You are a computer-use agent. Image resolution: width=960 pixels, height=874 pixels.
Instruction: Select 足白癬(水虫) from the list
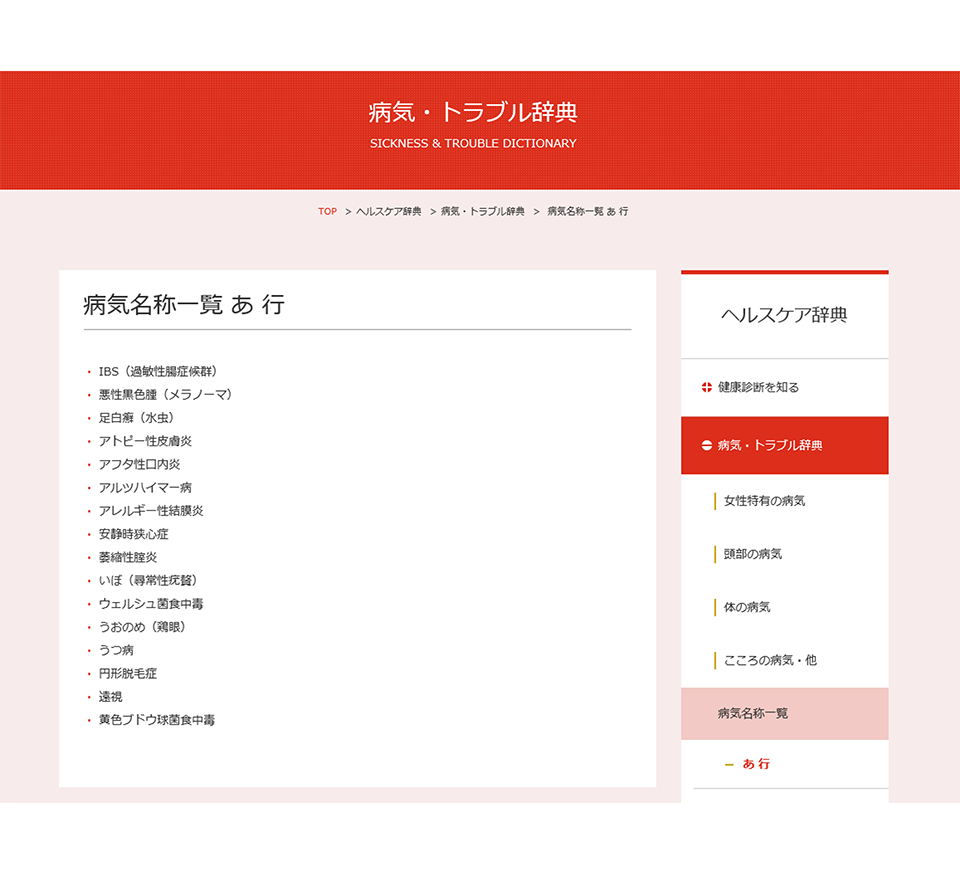tap(136, 418)
